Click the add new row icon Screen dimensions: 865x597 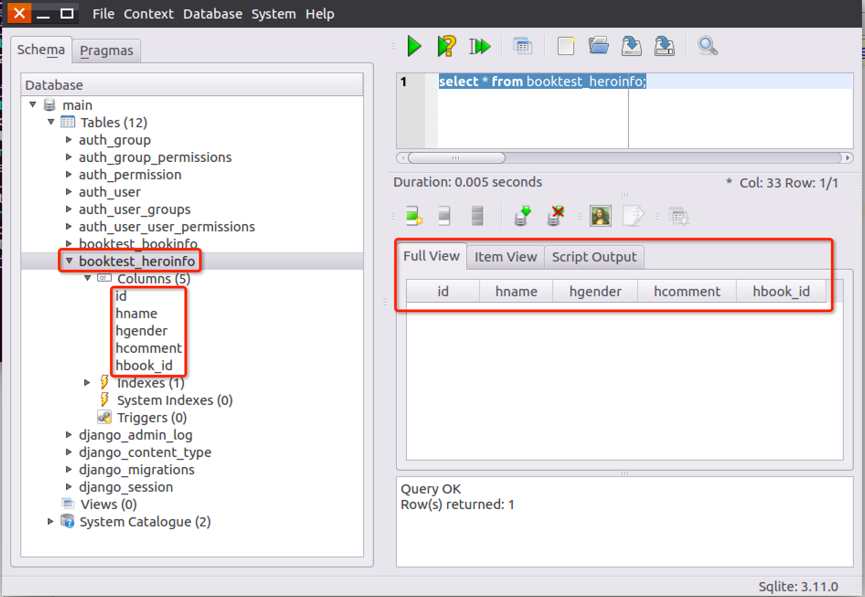pyautogui.click(x=413, y=215)
